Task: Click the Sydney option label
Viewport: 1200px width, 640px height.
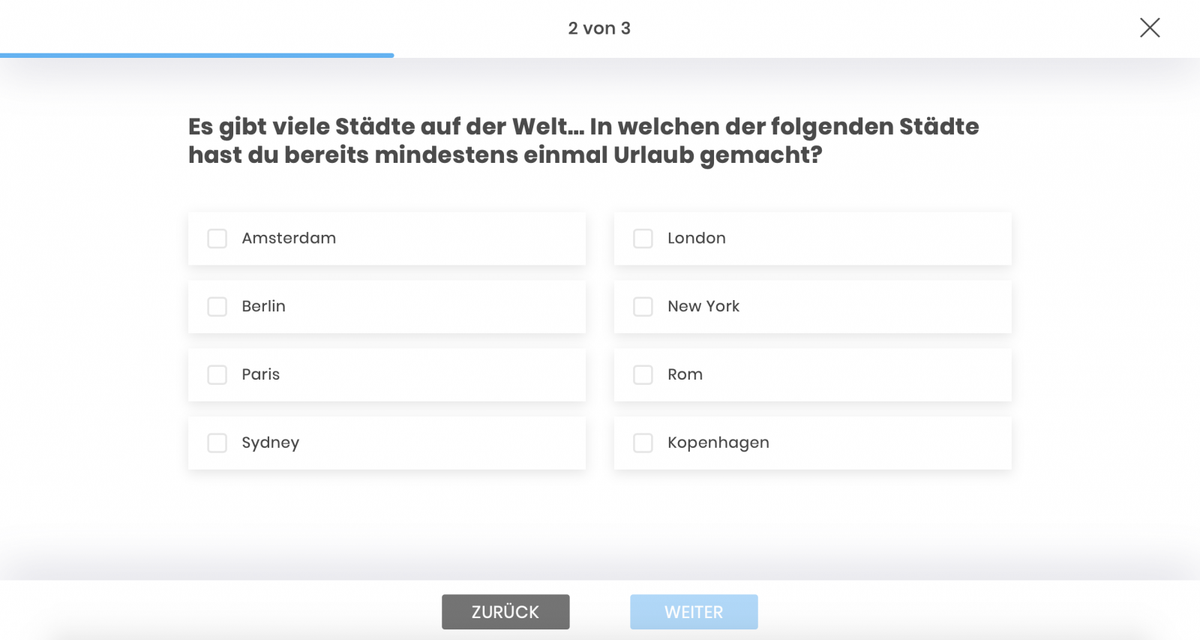Action: point(271,442)
